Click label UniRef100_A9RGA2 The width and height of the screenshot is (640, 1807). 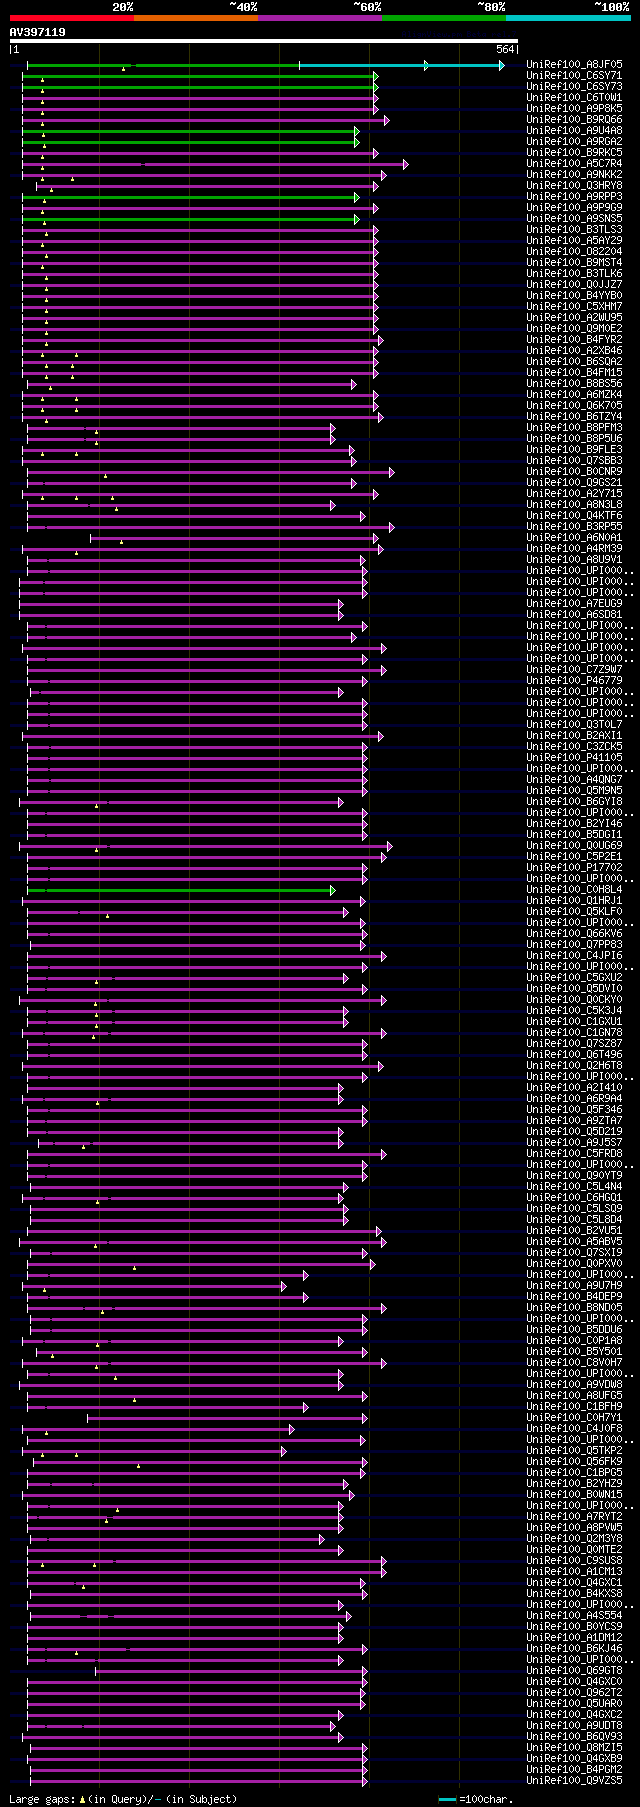[574, 142]
